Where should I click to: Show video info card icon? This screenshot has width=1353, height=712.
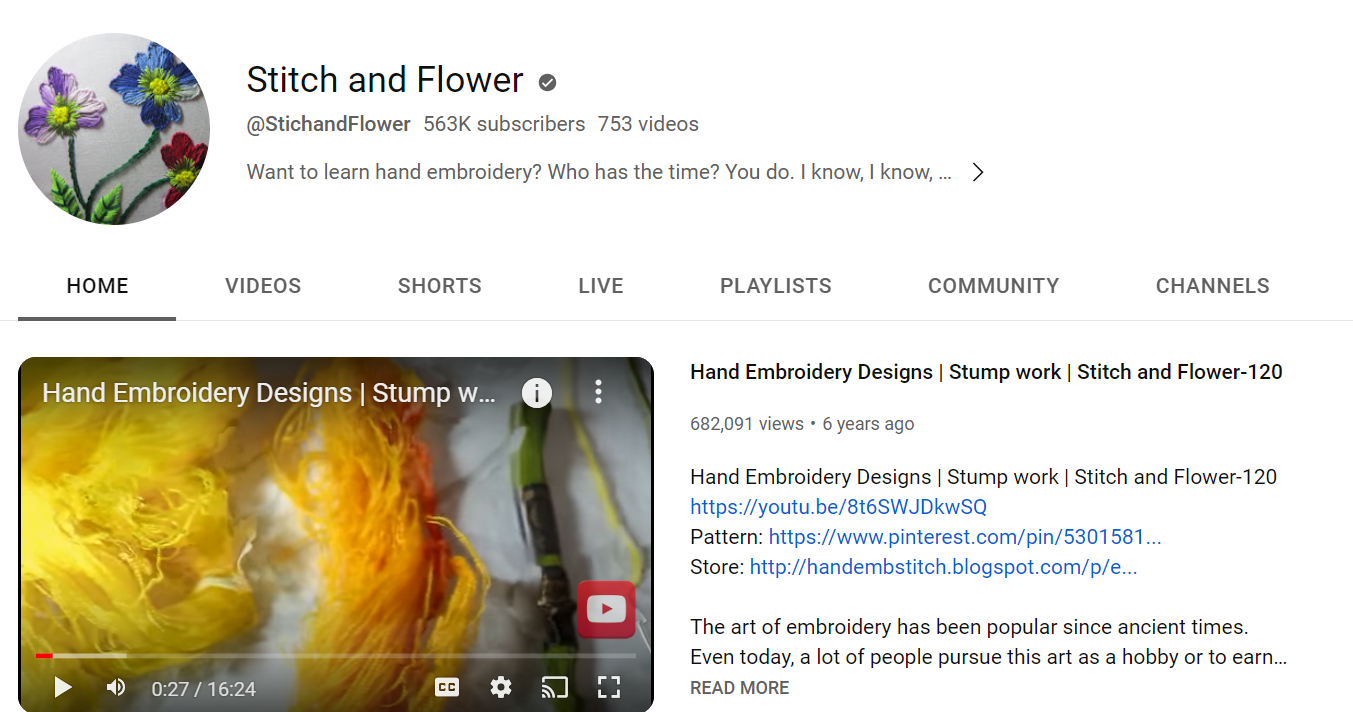[x=537, y=393]
